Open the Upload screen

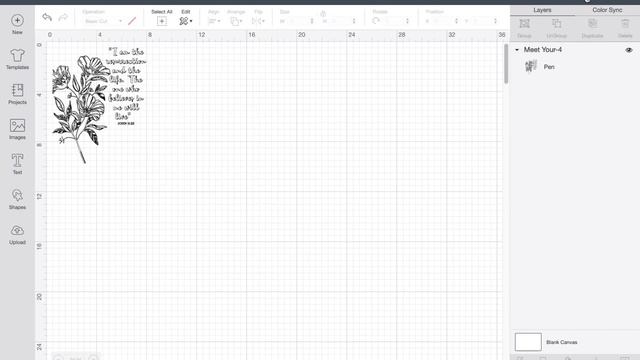coord(17,234)
